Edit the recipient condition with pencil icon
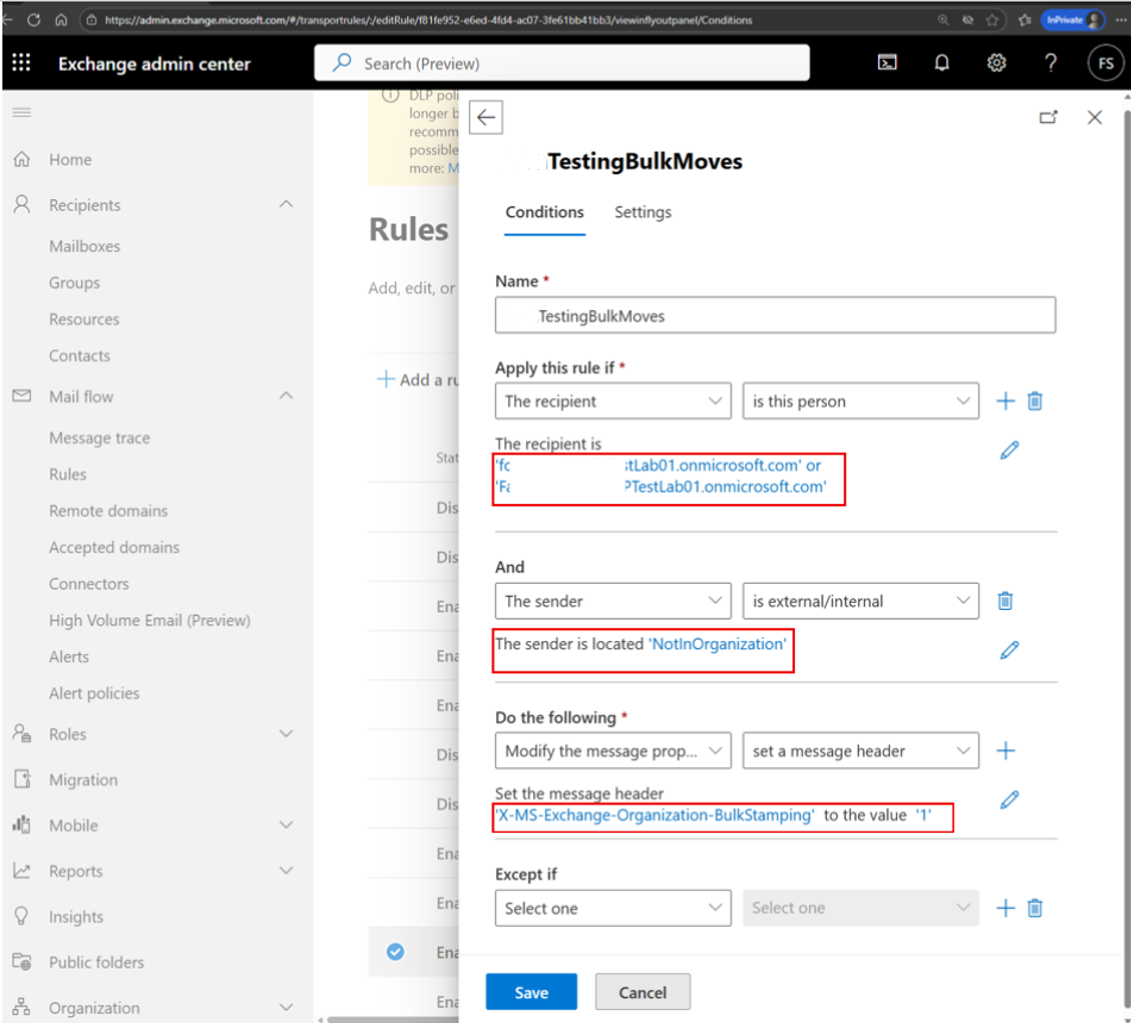 pyautogui.click(x=1009, y=450)
